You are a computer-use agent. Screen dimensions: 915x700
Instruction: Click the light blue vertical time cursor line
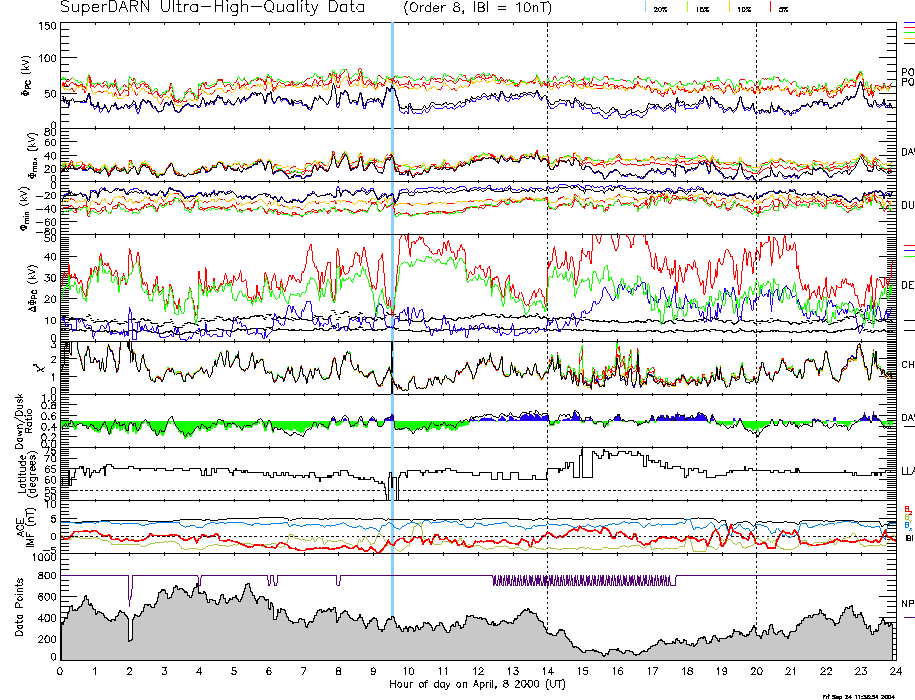click(392, 300)
